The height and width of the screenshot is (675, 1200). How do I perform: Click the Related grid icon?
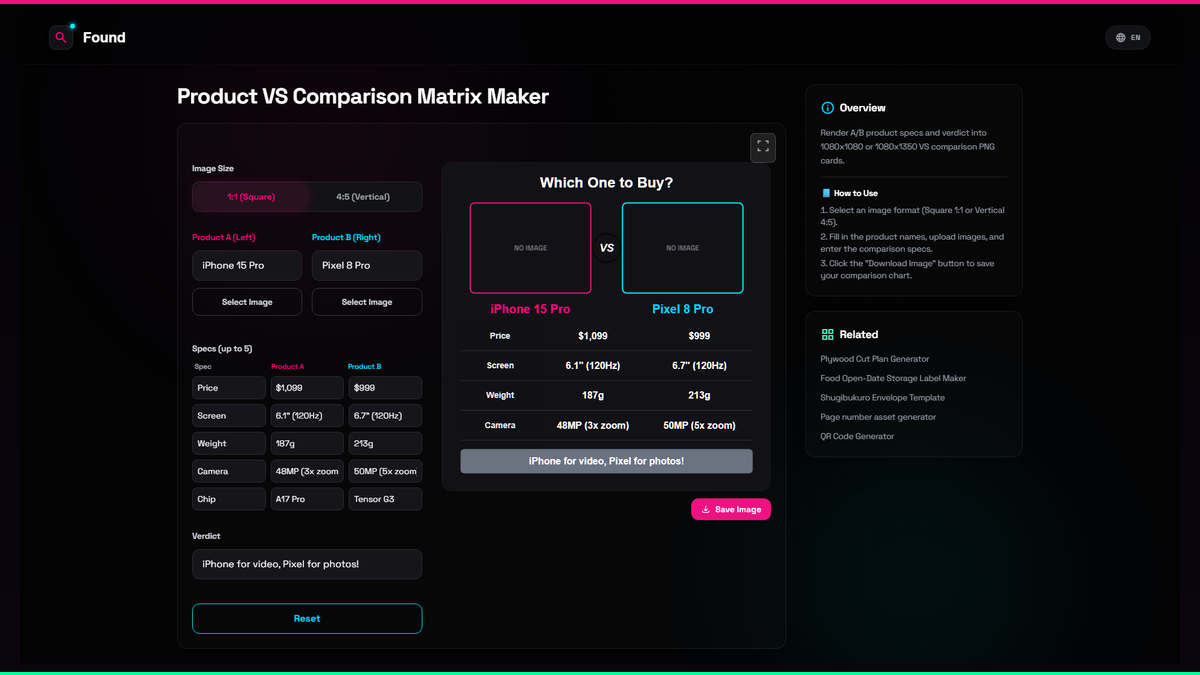coord(827,334)
